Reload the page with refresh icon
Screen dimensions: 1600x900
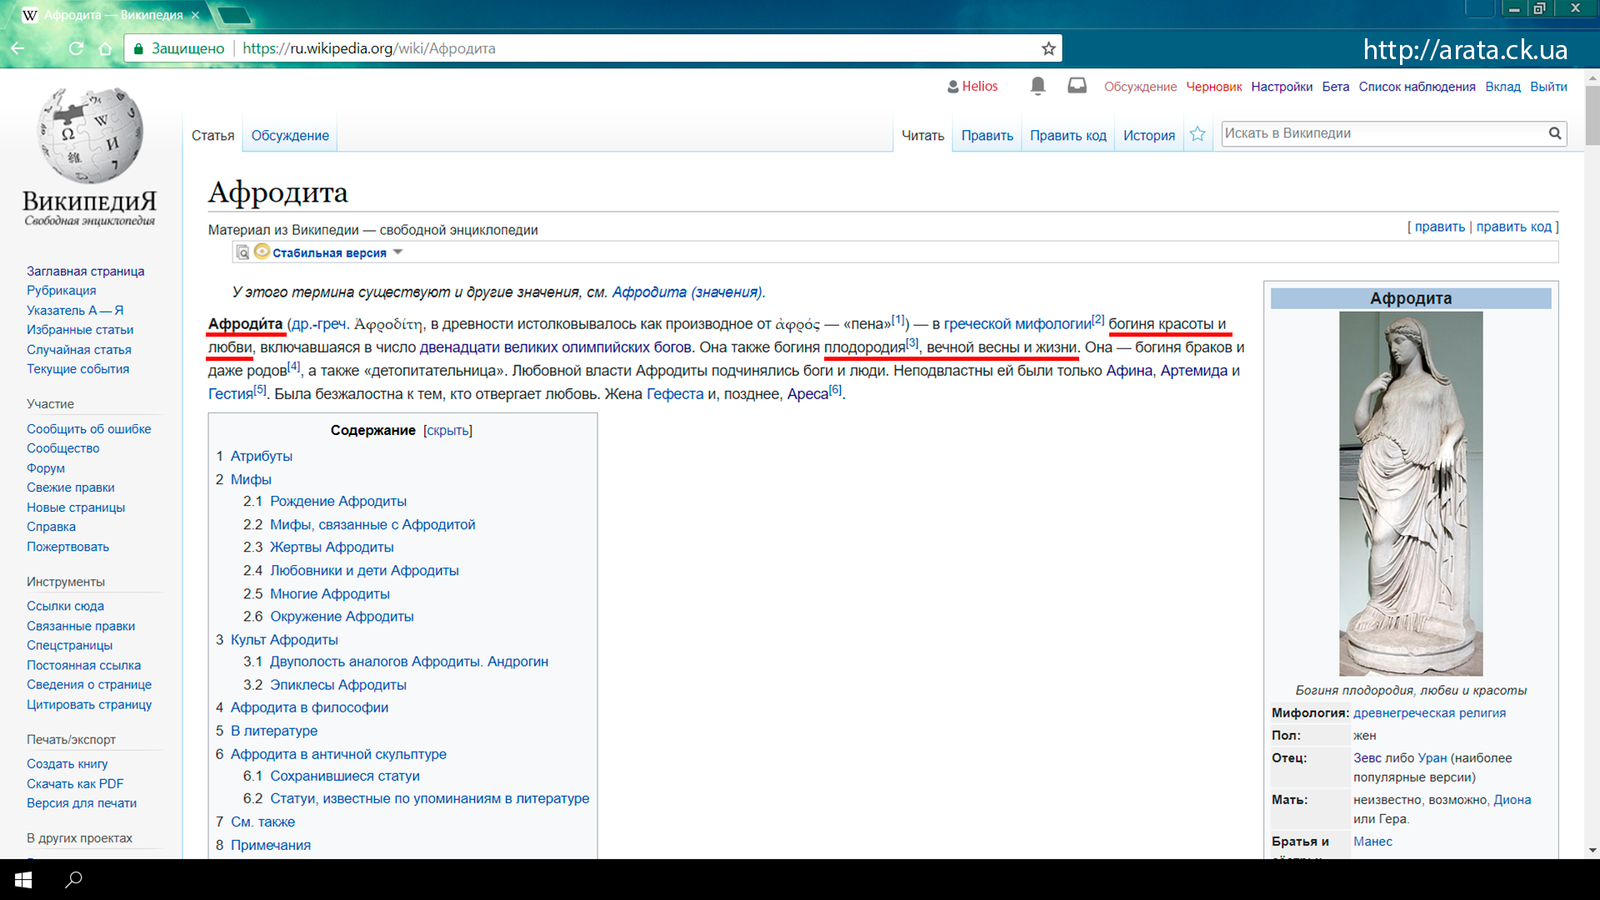76,48
